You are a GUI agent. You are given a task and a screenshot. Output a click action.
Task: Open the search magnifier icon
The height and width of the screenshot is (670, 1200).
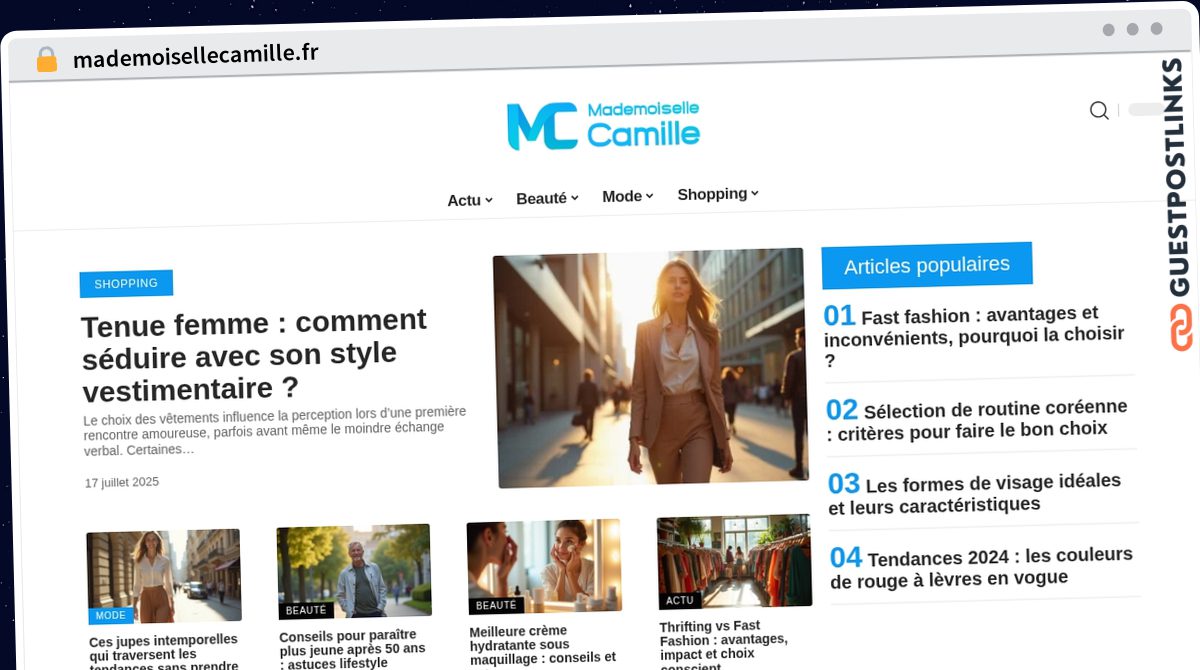coord(1099,110)
